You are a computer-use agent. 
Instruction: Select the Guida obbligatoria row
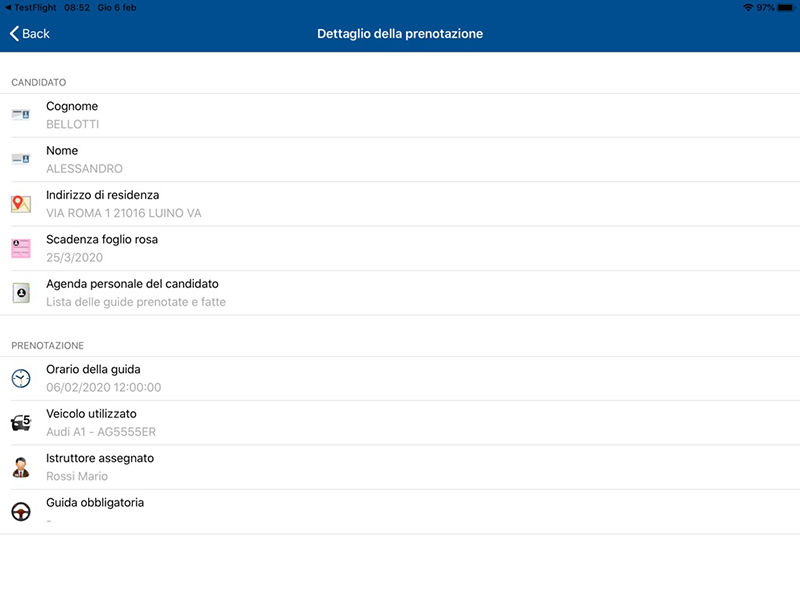pos(400,511)
